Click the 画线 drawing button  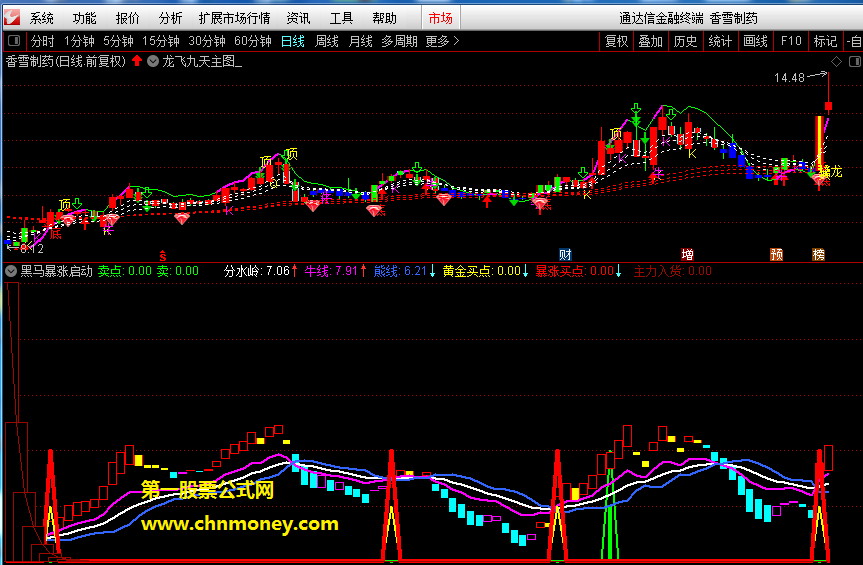click(x=755, y=41)
